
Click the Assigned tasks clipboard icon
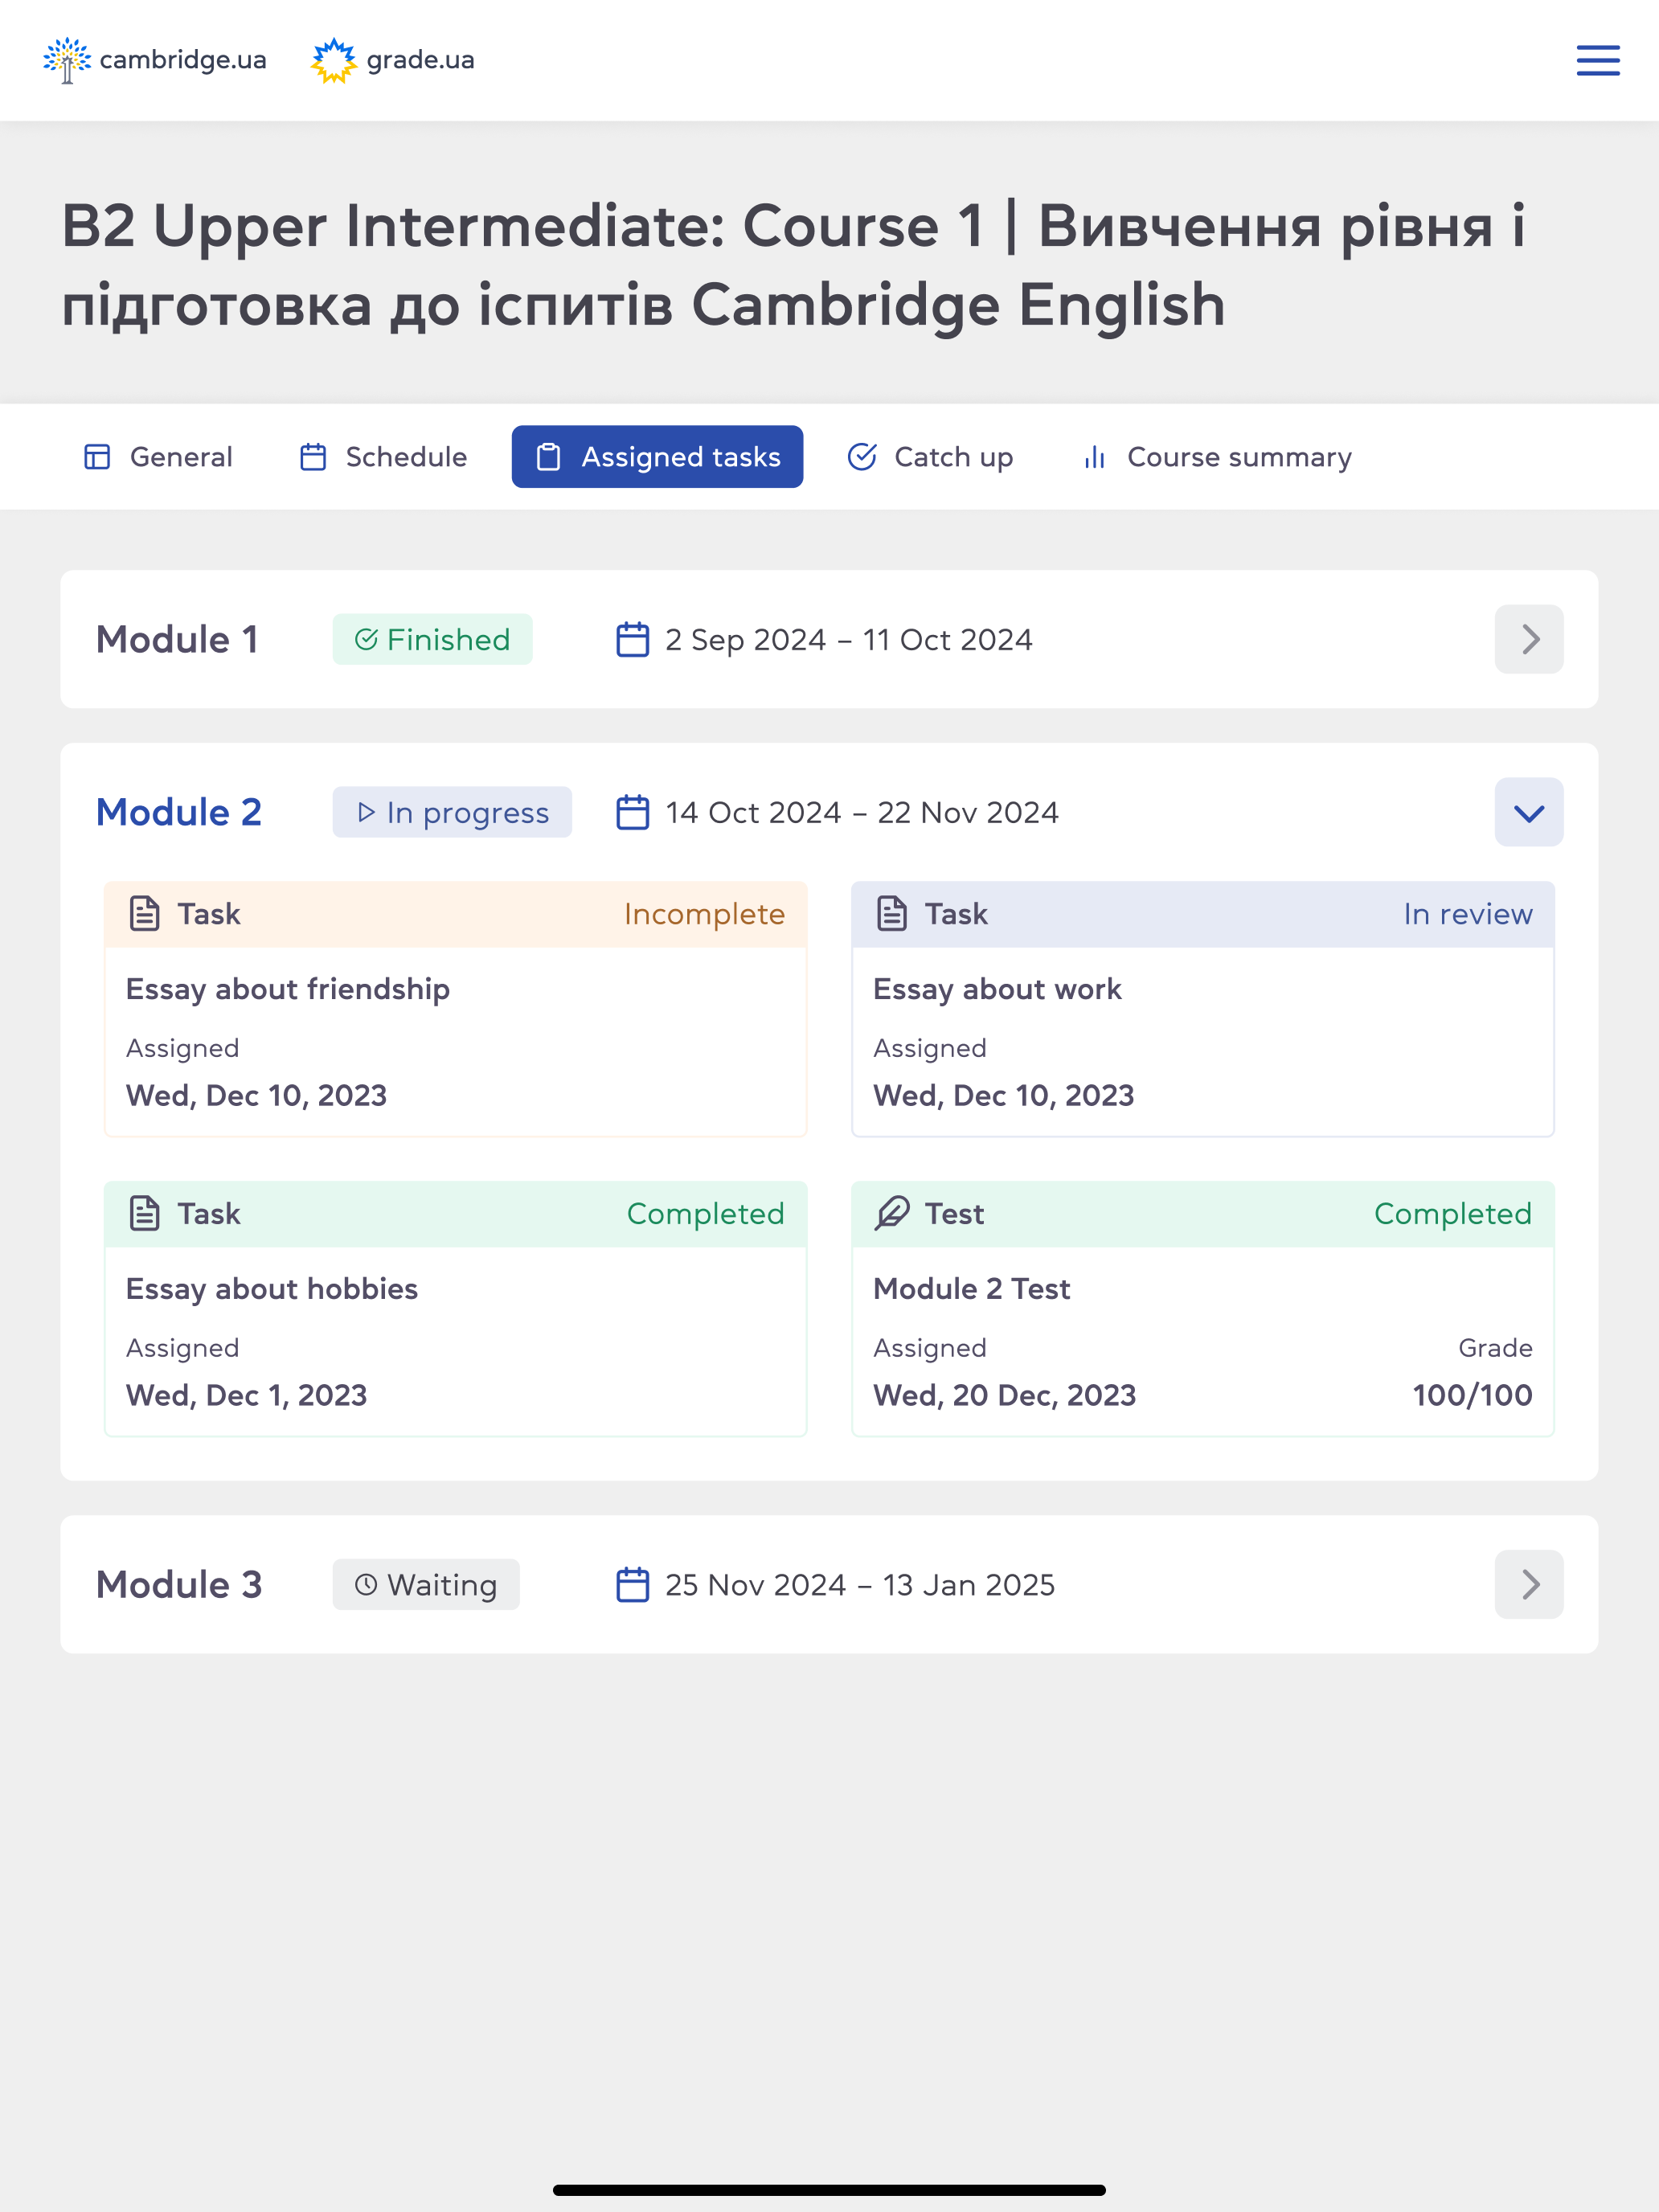pos(548,457)
